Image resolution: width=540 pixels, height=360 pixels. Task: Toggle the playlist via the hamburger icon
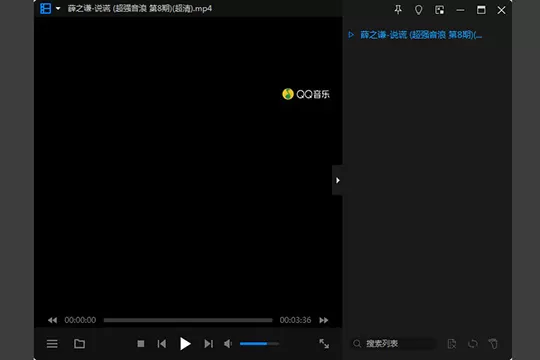coord(52,344)
